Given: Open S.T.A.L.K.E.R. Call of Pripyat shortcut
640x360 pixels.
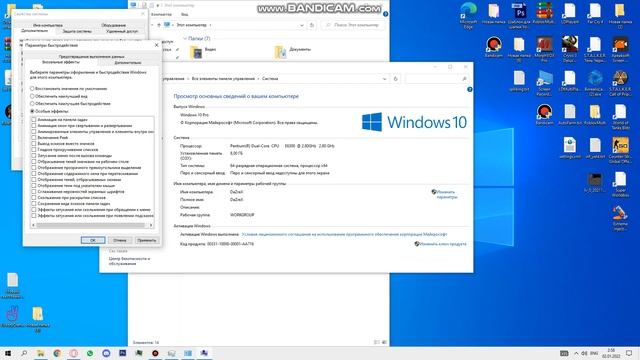Looking at the screenshot, I should [x=620, y=83].
